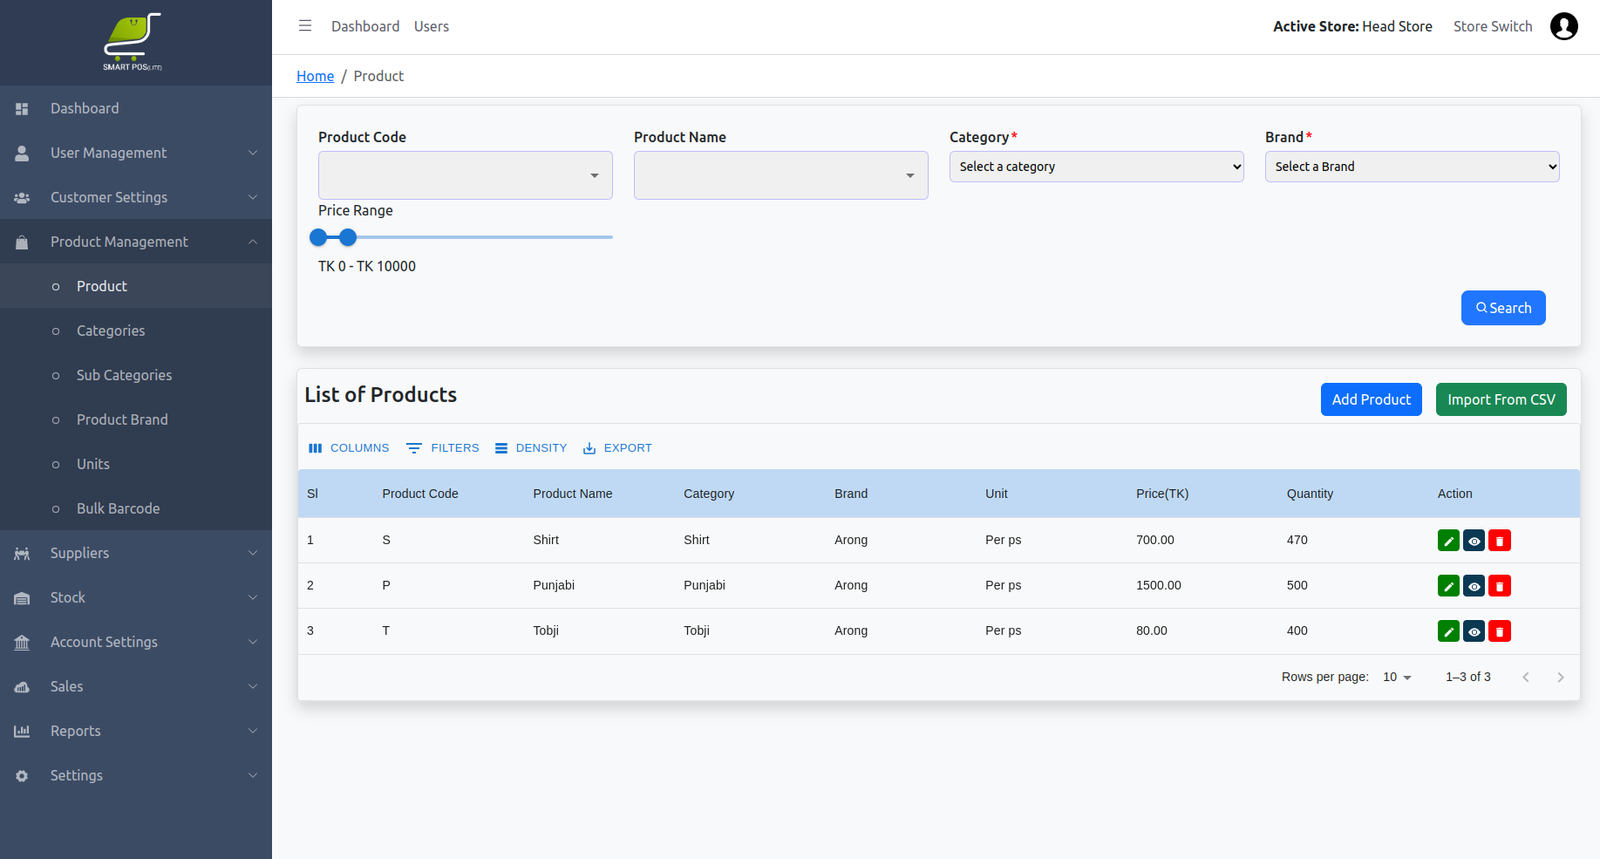Open the DENSITY table tool

click(x=531, y=448)
